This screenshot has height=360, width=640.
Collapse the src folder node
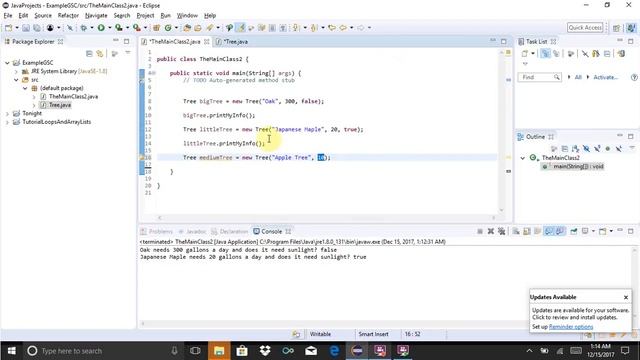point(16,80)
